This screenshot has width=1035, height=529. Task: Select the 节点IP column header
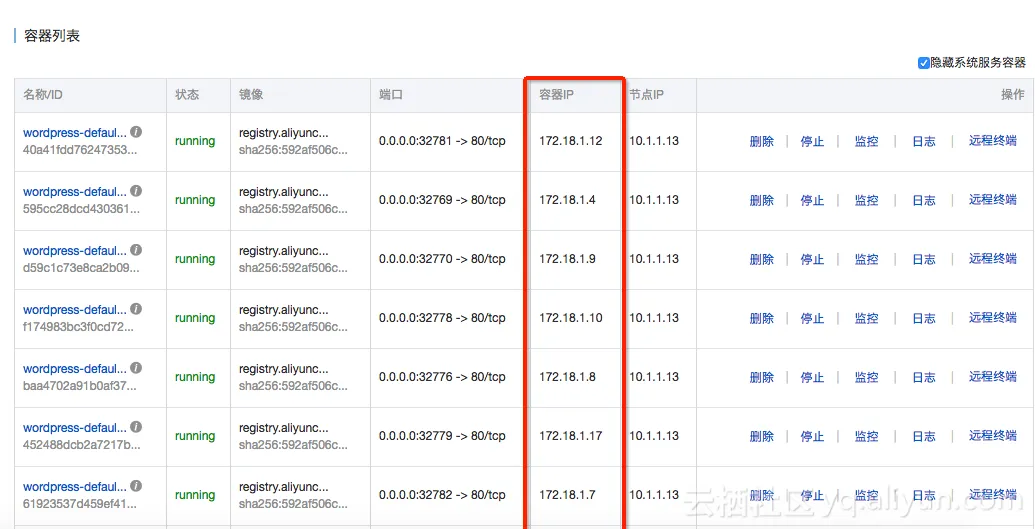point(646,95)
